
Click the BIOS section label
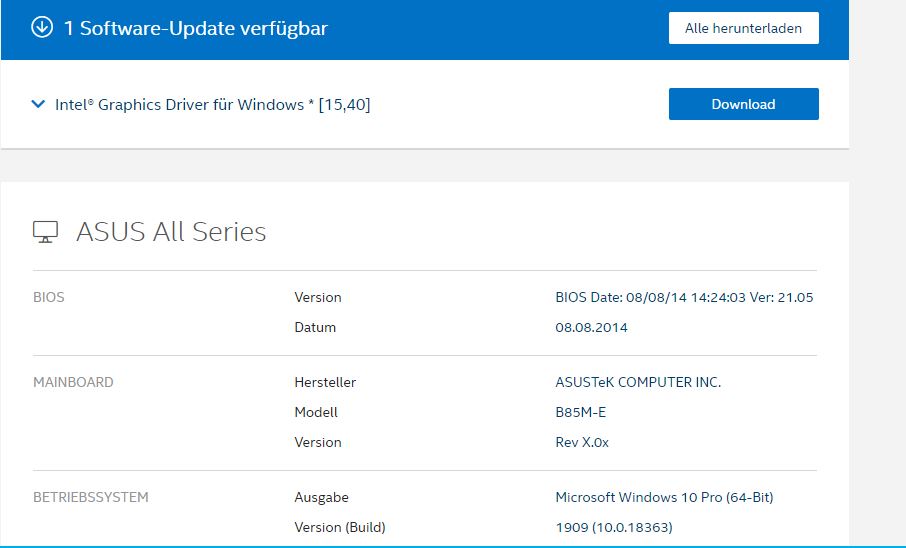(x=49, y=297)
